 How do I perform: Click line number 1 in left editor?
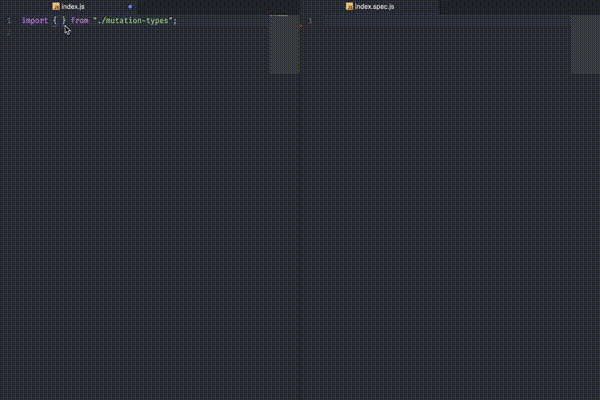(8, 21)
